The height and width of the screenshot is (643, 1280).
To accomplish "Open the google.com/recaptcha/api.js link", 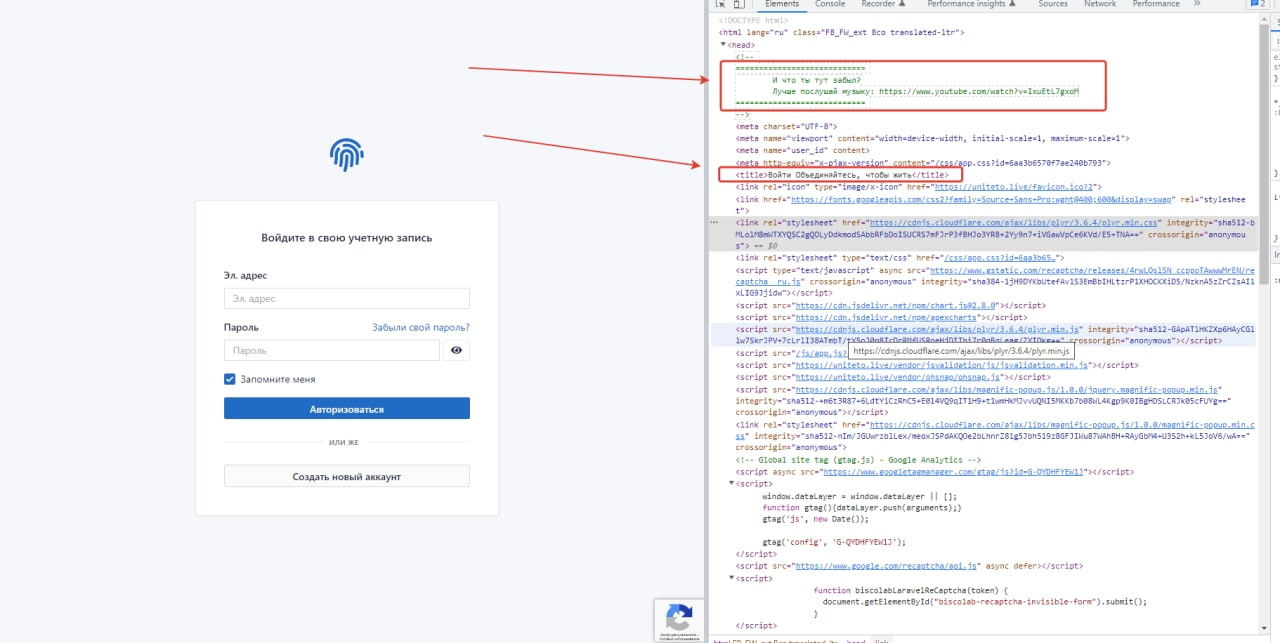I will click(x=885, y=565).
